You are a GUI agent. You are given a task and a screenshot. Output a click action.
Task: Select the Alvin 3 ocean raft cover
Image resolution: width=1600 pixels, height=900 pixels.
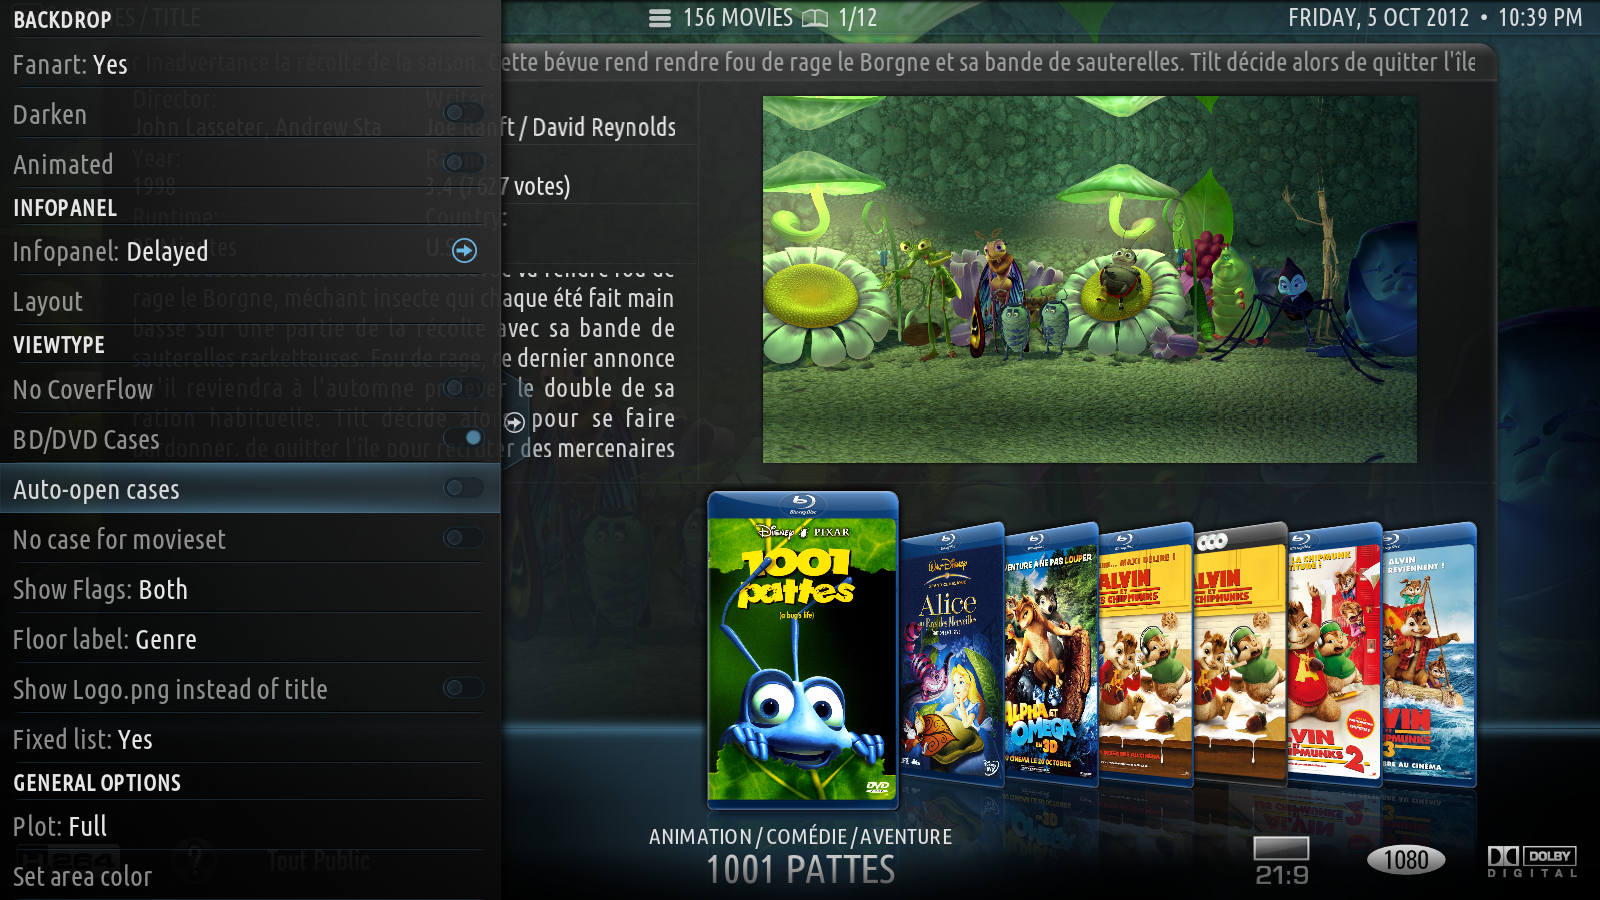tap(1429, 655)
